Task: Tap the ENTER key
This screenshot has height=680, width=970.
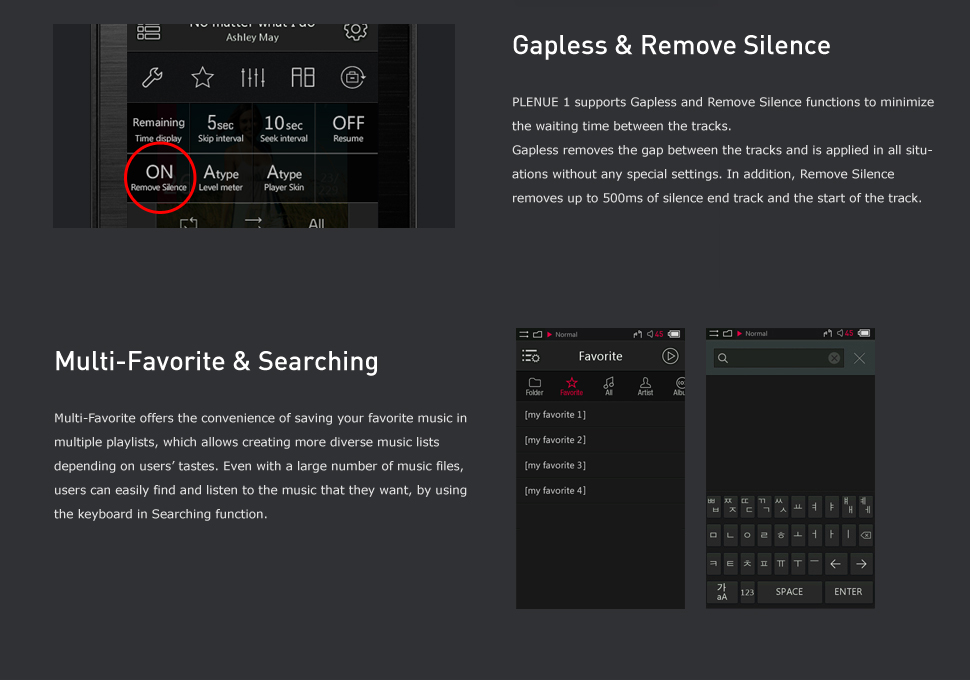Action: 848,592
